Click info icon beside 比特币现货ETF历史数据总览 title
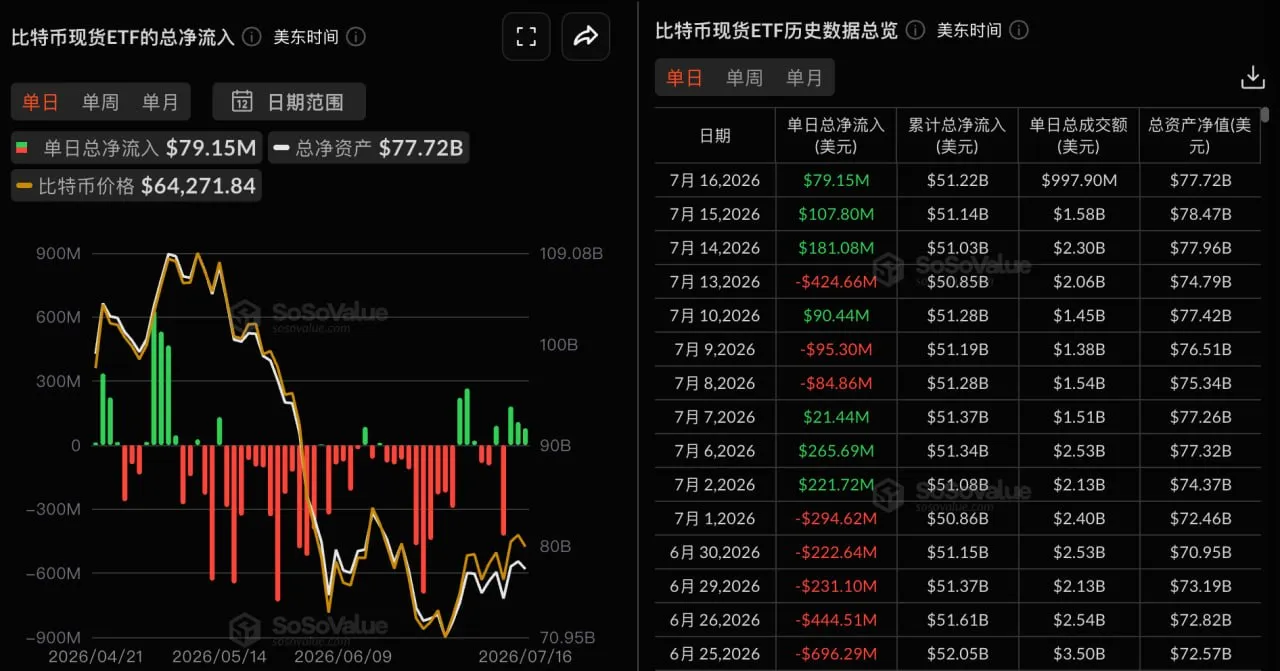This screenshot has height=671, width=1280. coord(915,30)
